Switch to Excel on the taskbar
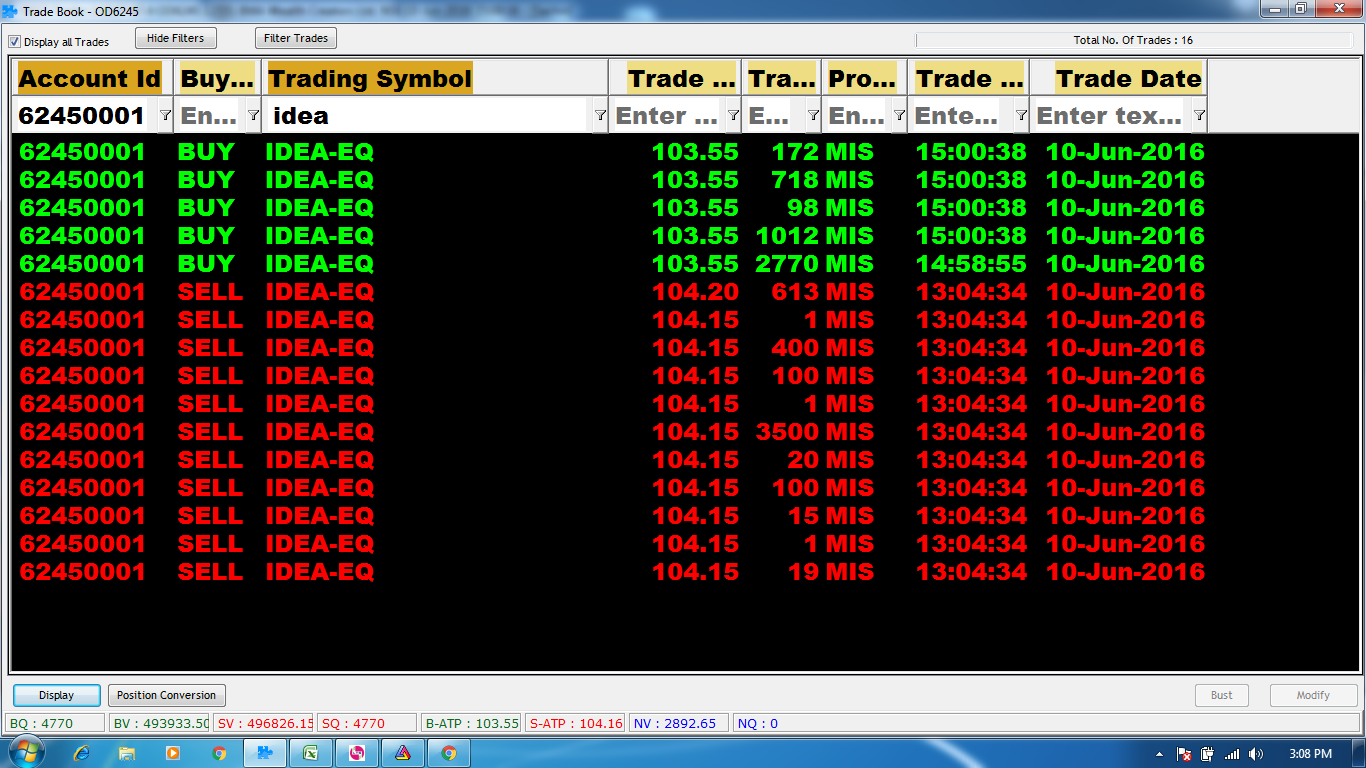The height and width of the screenshot is (768, 1366). [x=311, y=753]
